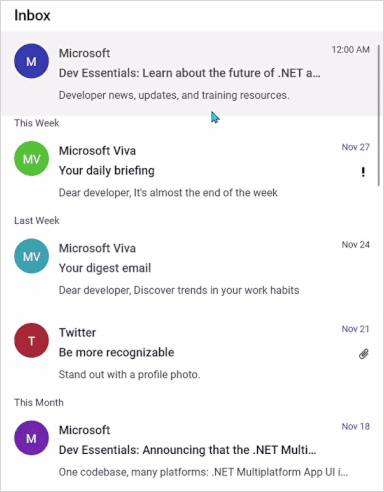This screenshot has height=492, width=384.
Task: Click the Twitter sender name
Action: 77,333
